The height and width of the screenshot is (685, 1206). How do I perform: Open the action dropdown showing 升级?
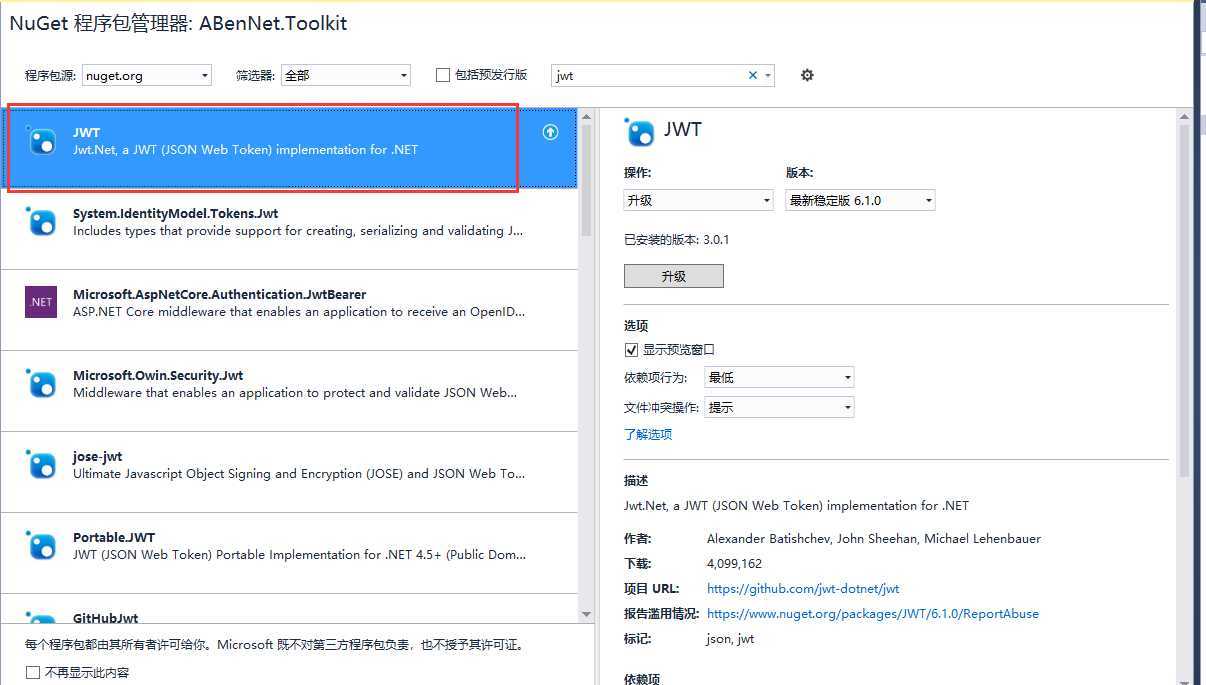698,200
